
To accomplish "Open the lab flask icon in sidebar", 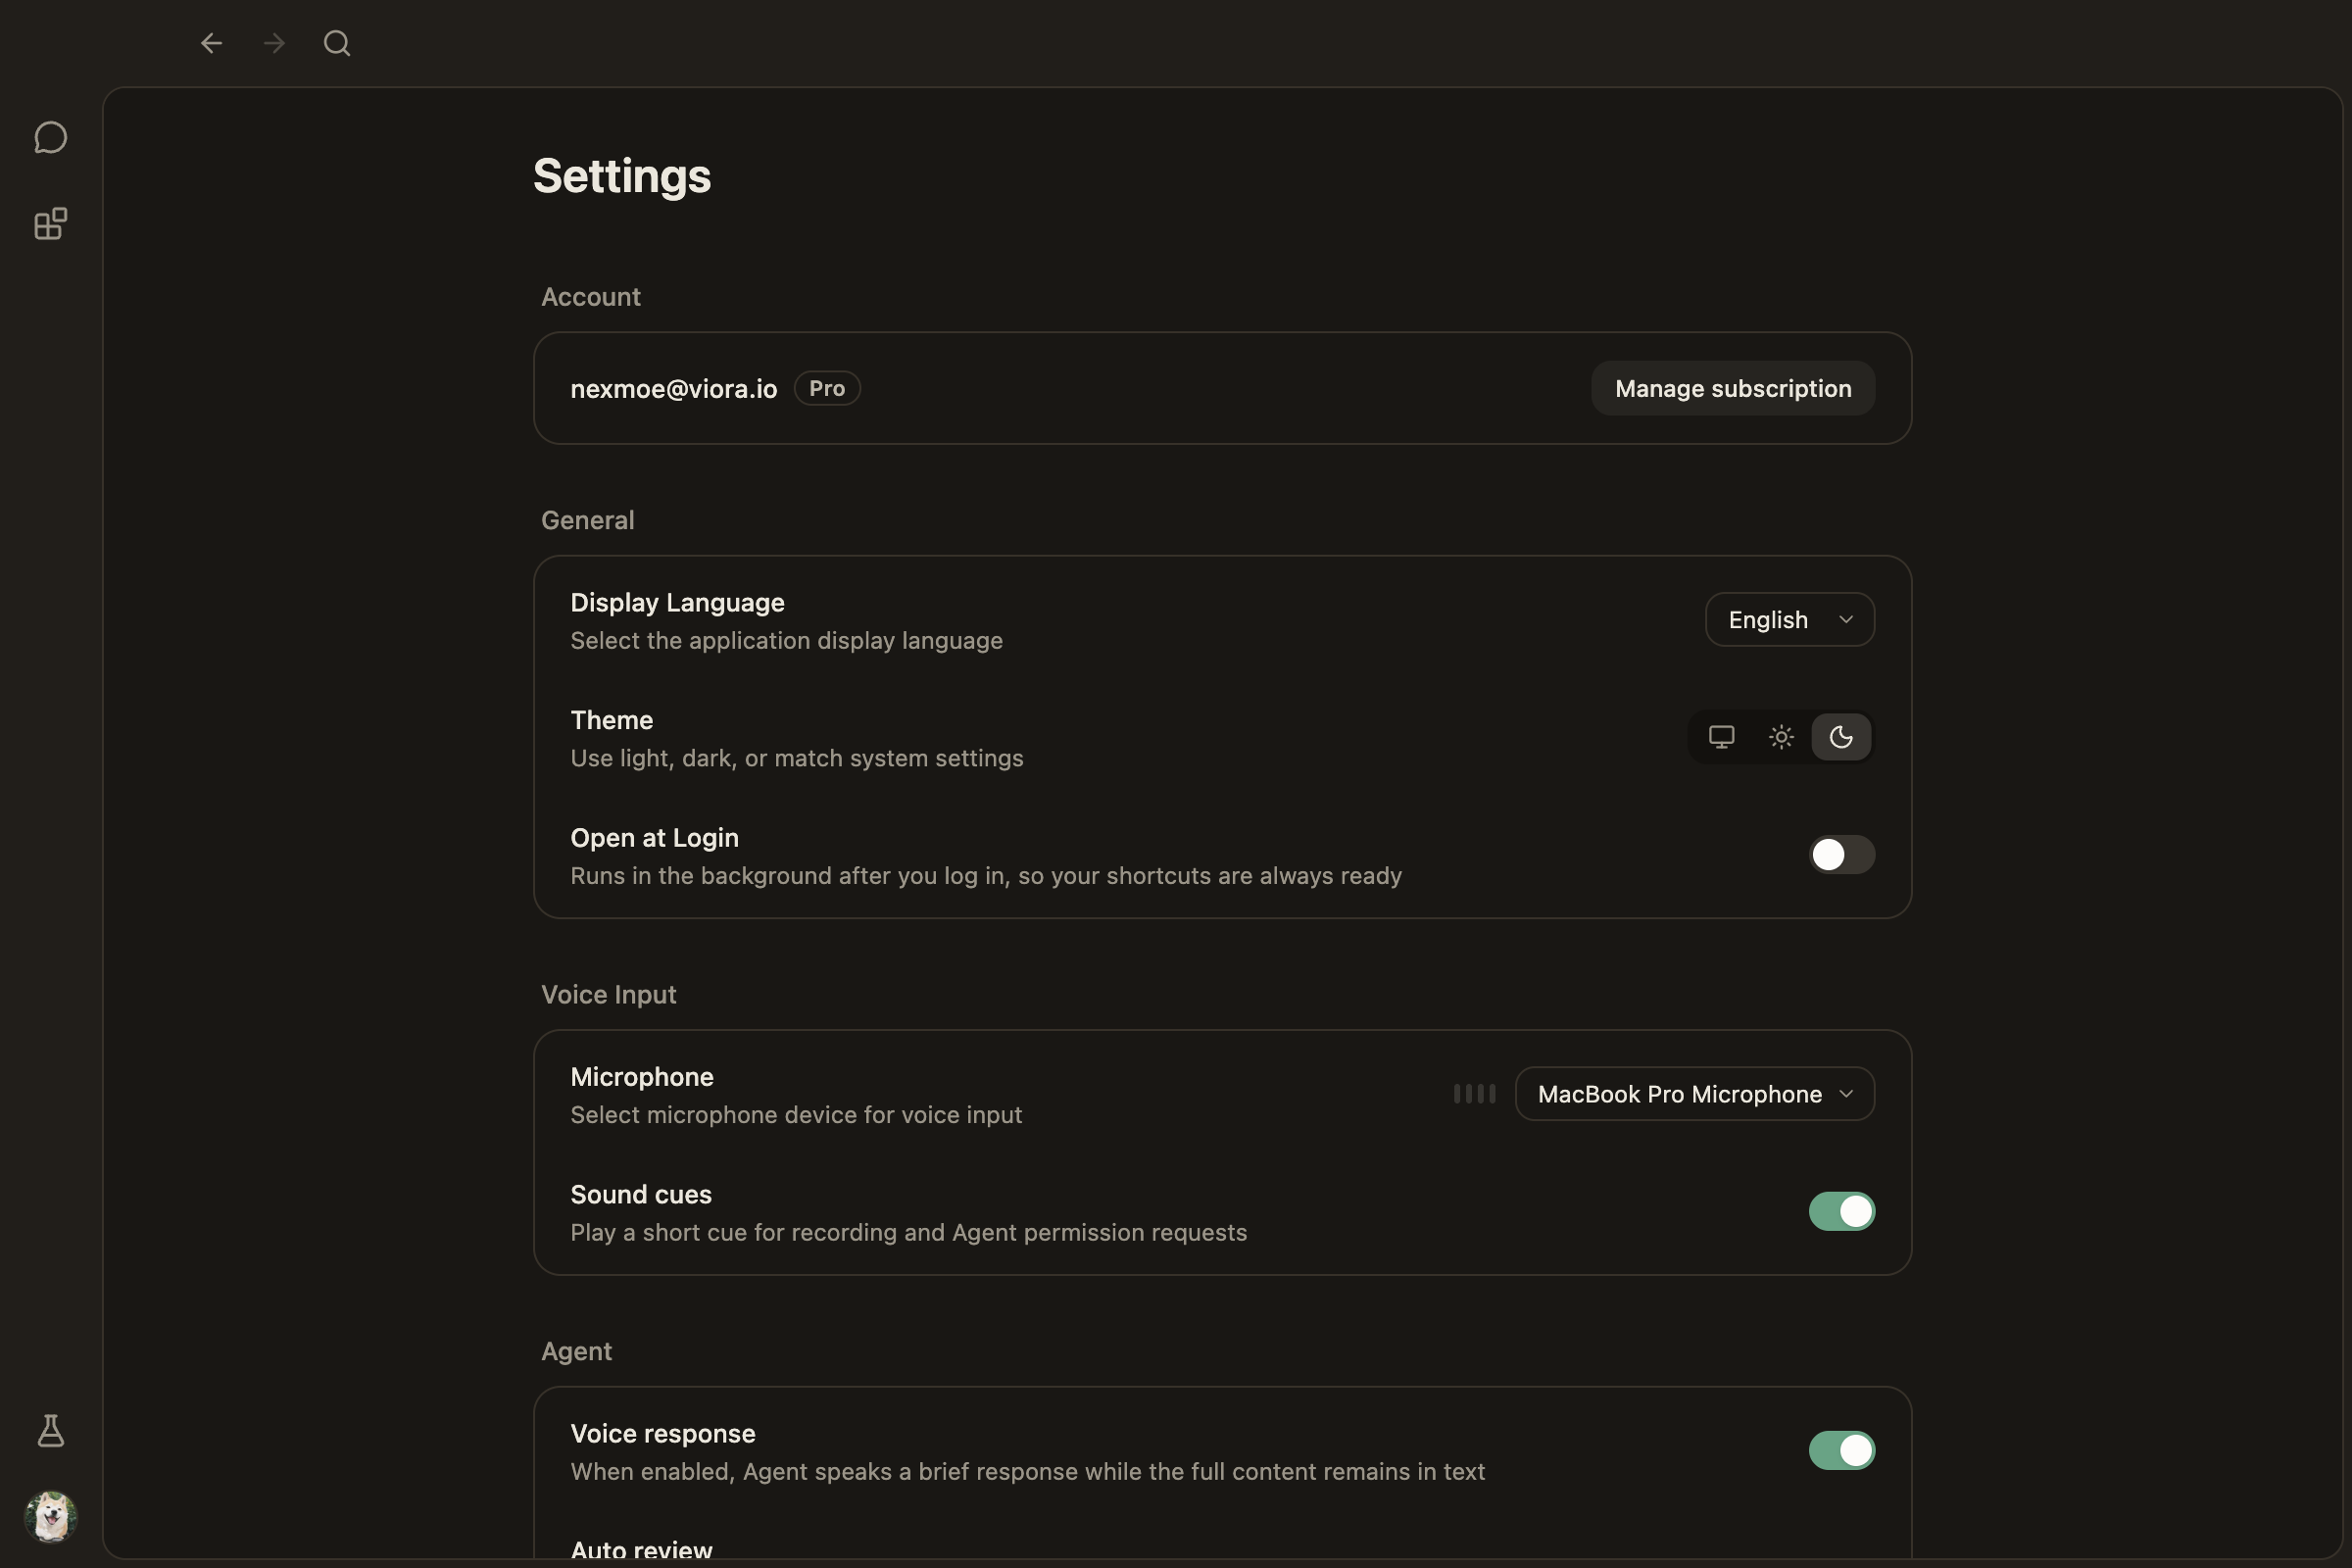I will pyautogui.click(x=51, y=1431).
